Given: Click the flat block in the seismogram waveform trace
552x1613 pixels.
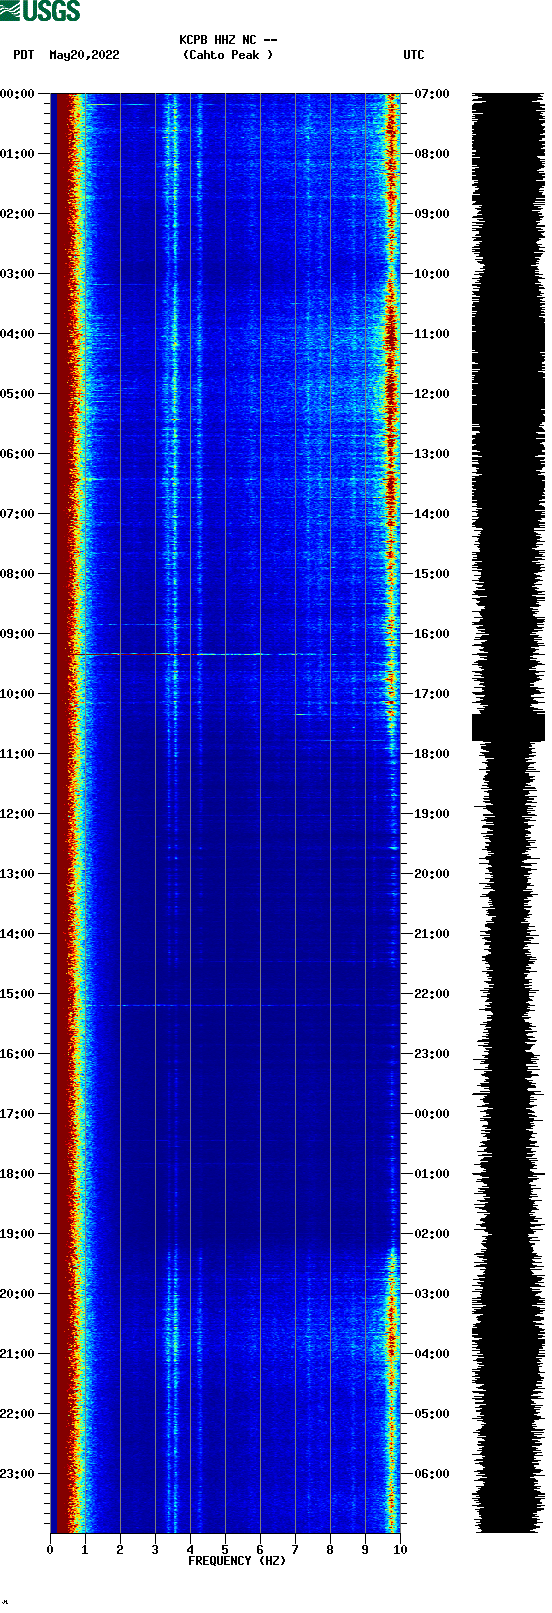Looking at the screenshot, I should tap(508, 727).
